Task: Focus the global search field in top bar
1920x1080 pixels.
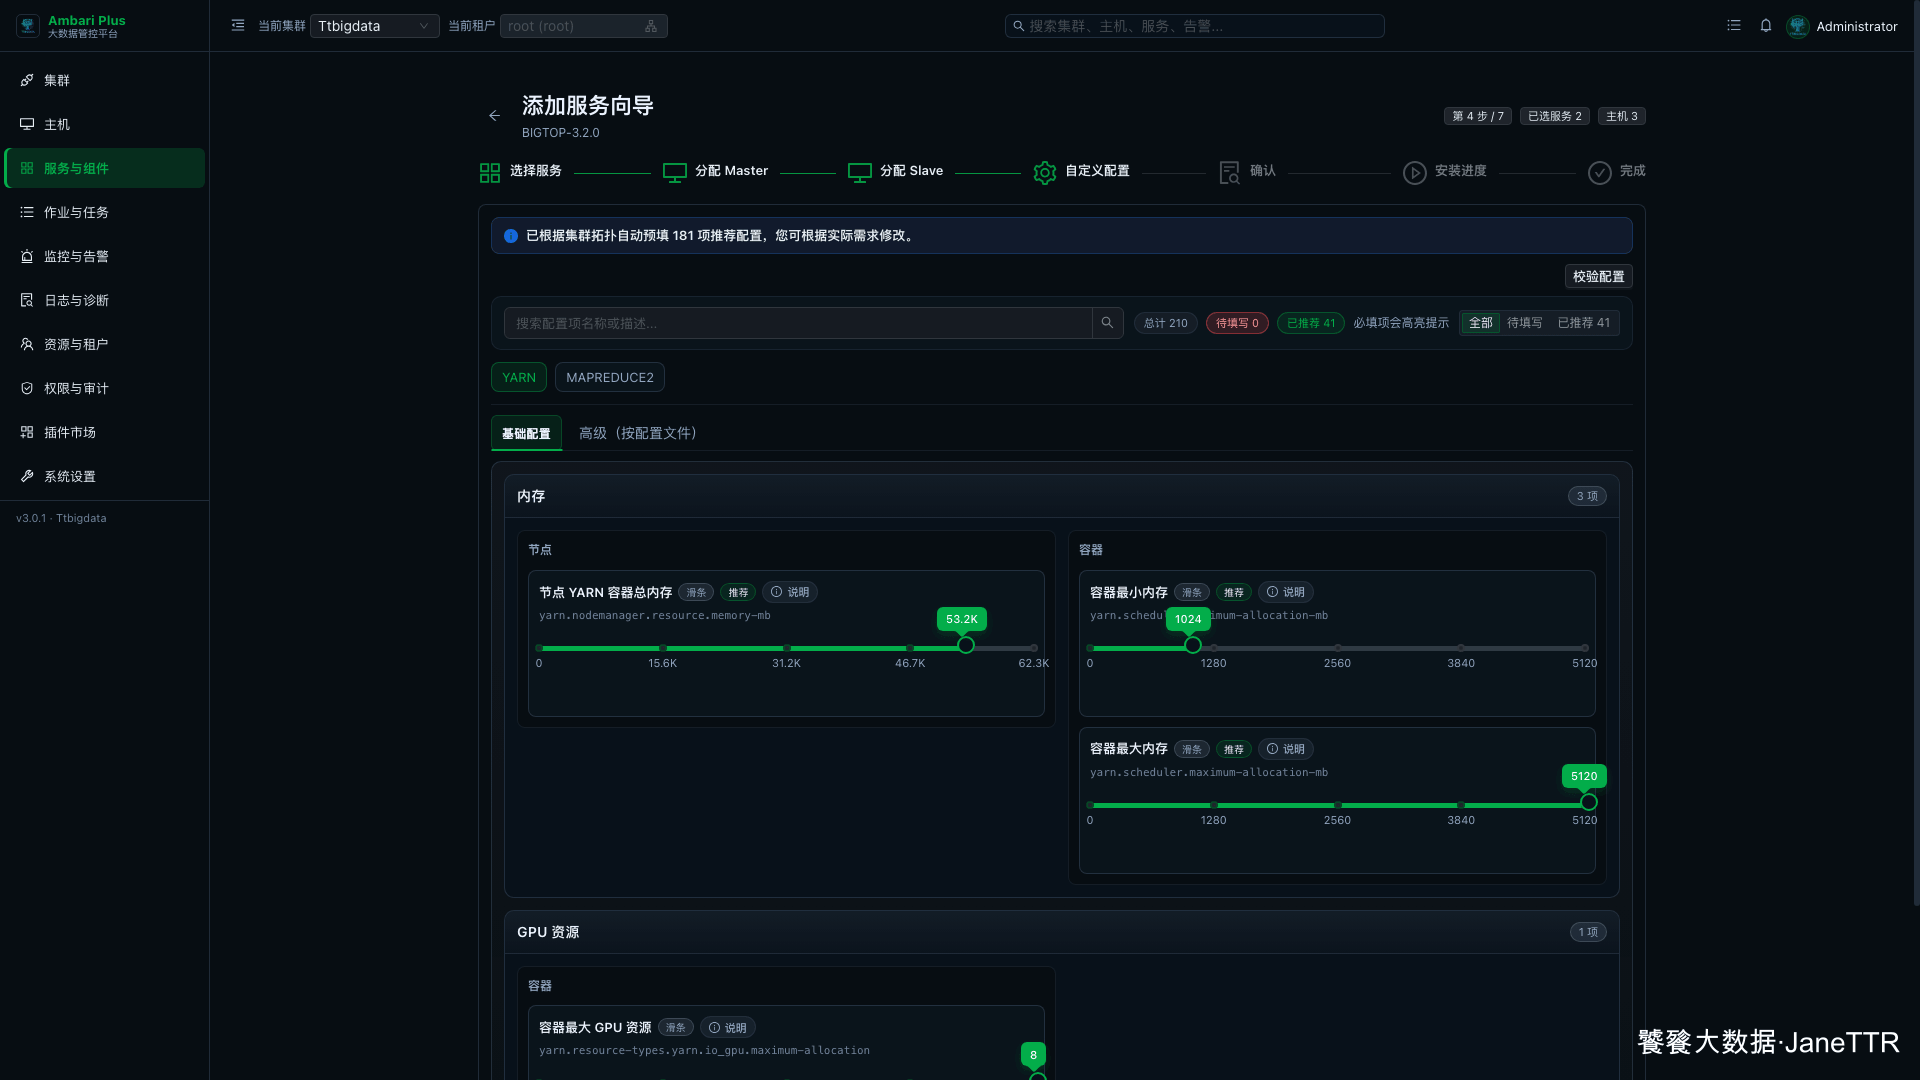Action: pos(1195,26)
